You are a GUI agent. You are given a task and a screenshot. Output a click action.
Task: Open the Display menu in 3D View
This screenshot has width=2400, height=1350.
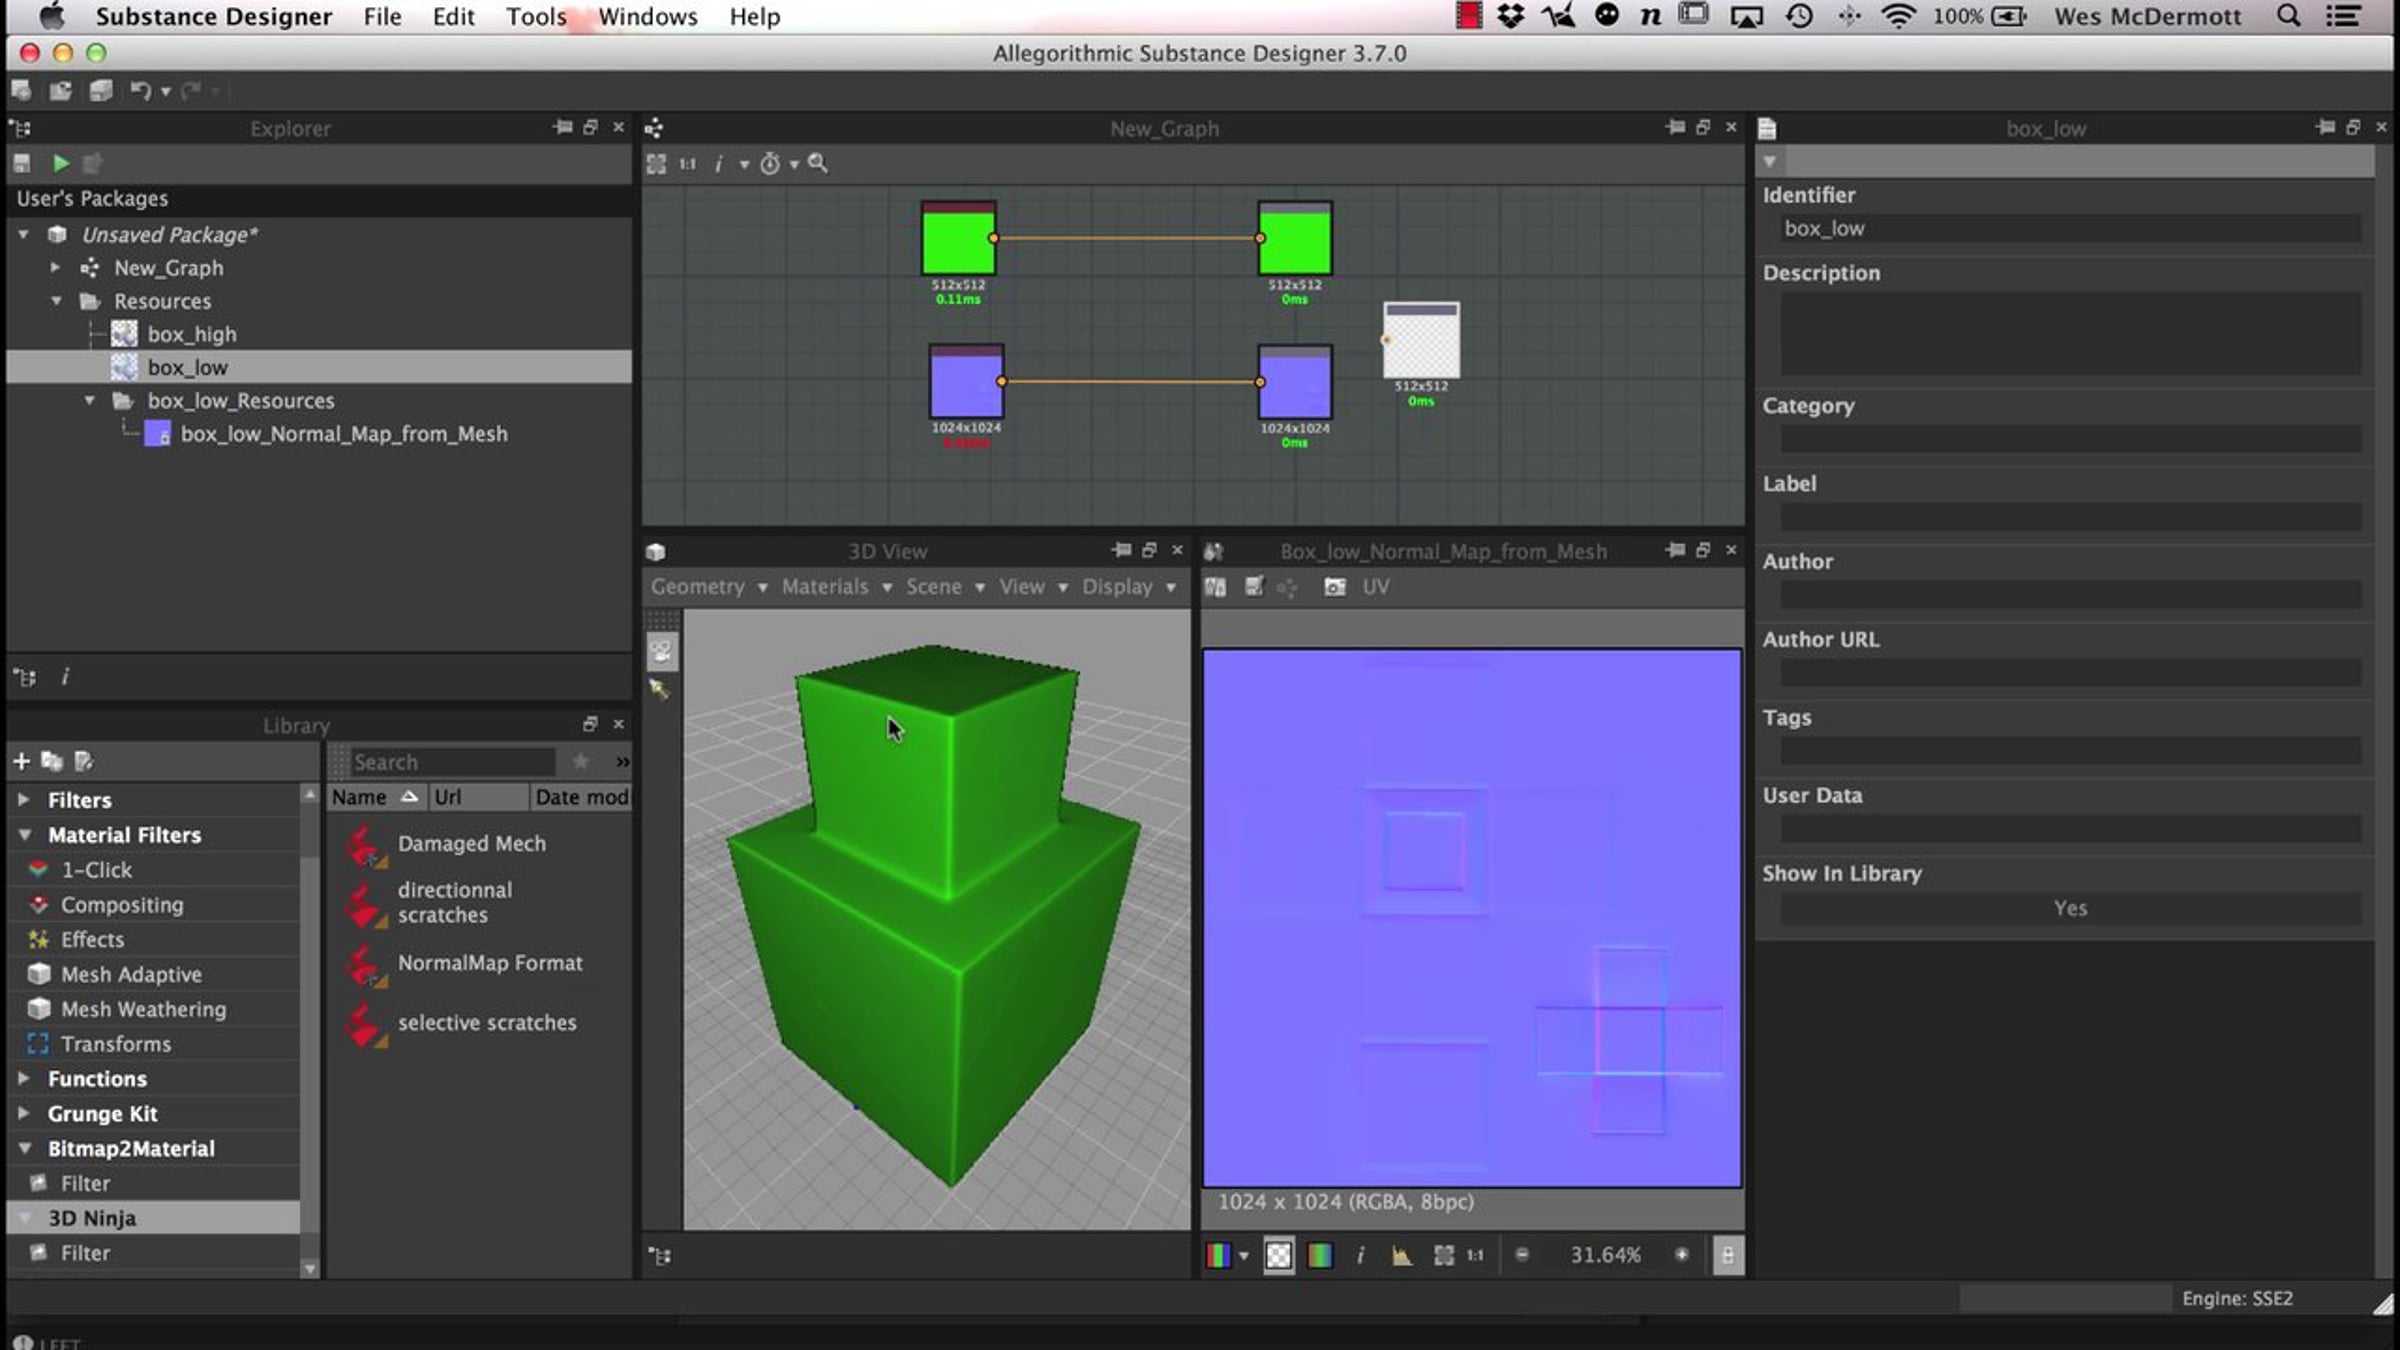click(x=1129, y=587)
